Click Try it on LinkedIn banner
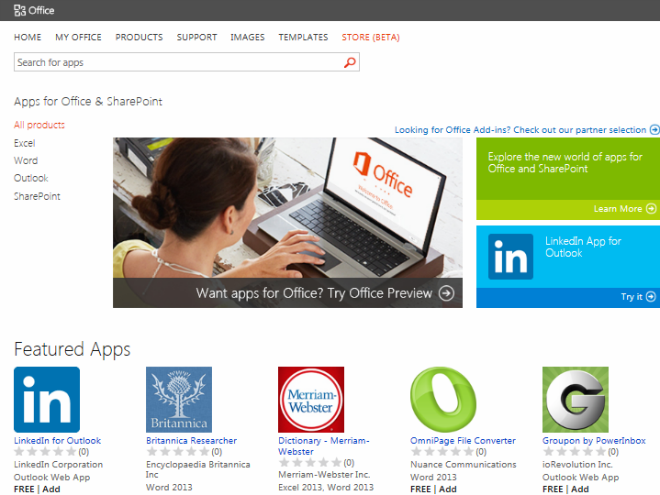This screenshot has width=660, height=495. [x=637, y=296]
